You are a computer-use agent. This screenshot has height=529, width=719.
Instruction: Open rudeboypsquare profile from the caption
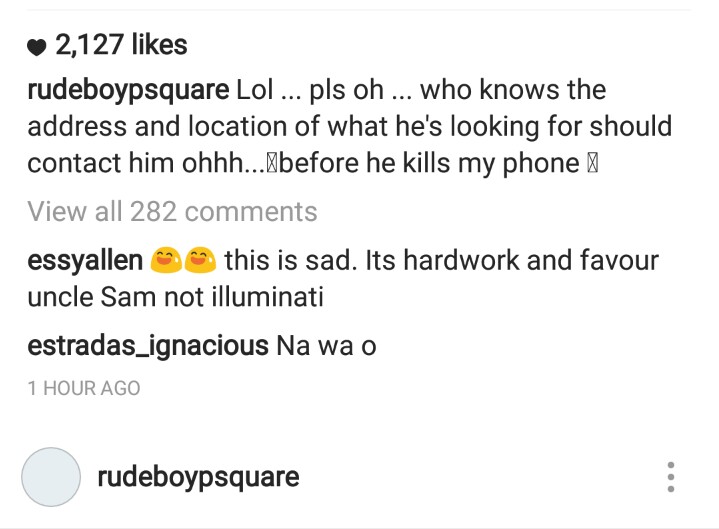128,90
